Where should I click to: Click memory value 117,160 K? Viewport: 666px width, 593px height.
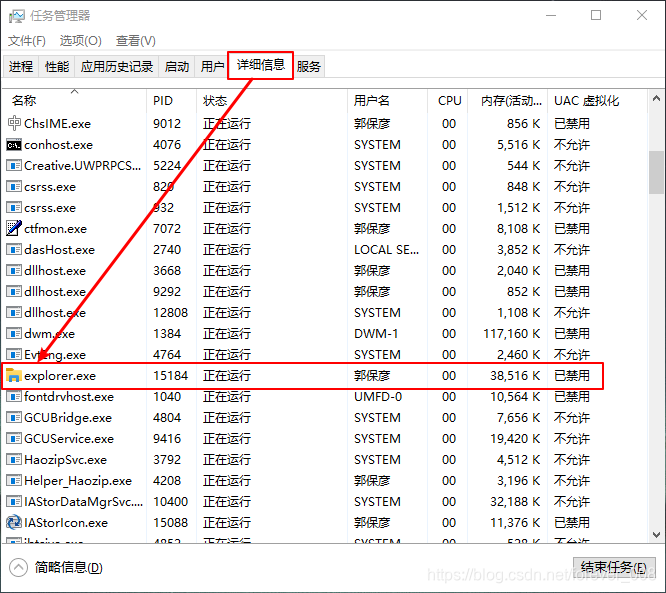tap(512, 334)
